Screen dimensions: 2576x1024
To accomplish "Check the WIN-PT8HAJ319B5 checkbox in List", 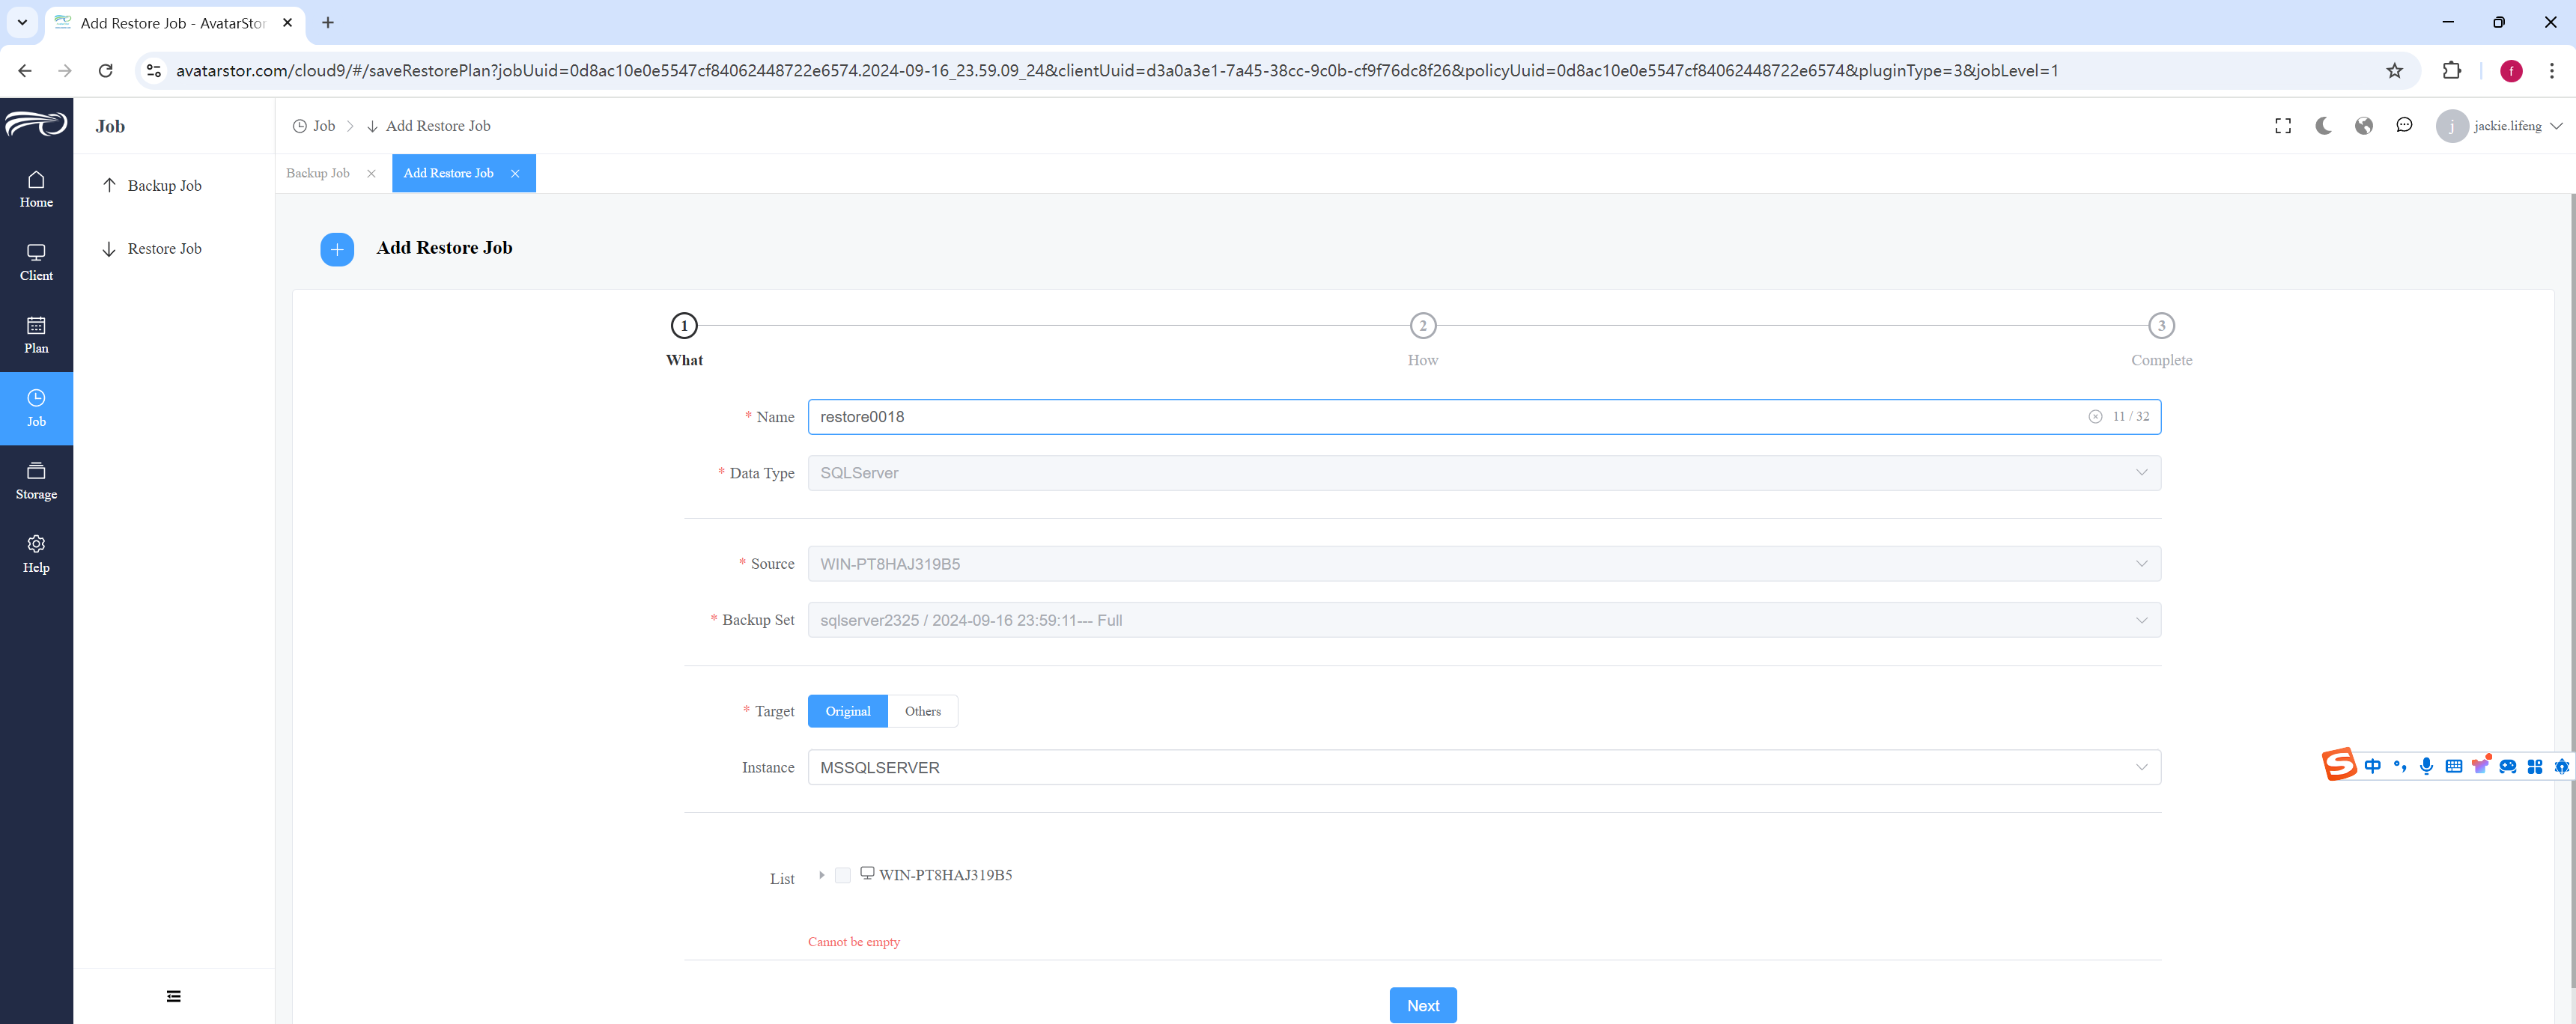I will click(x=843, y=875).
